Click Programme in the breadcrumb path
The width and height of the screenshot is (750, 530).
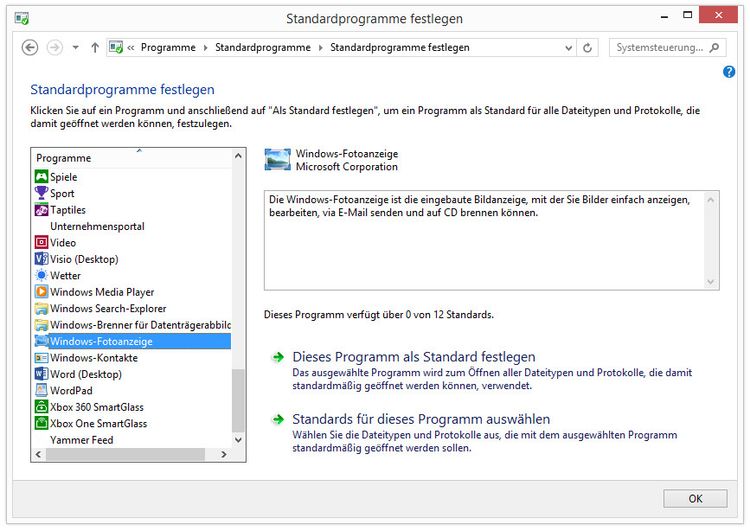tap(168, 47)
